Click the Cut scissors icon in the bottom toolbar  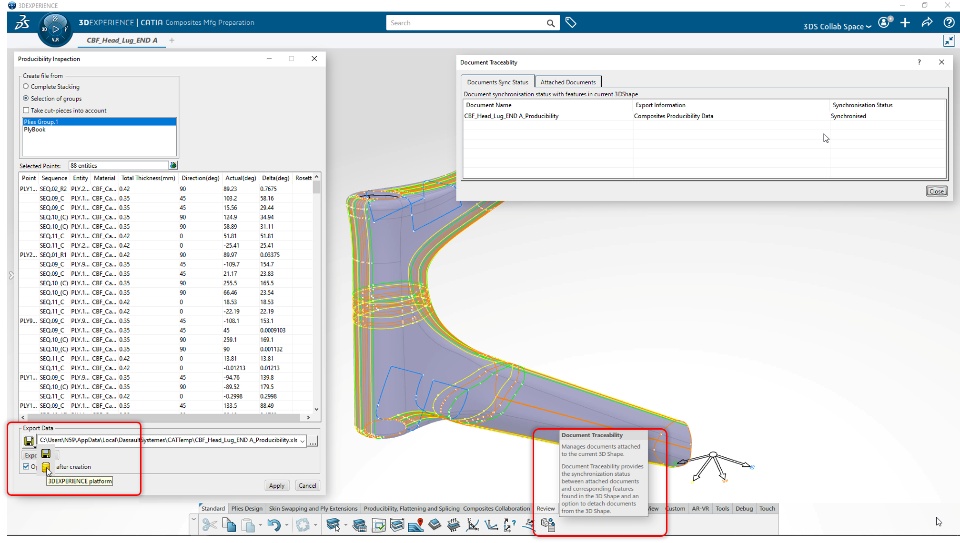tap(209, 525)
